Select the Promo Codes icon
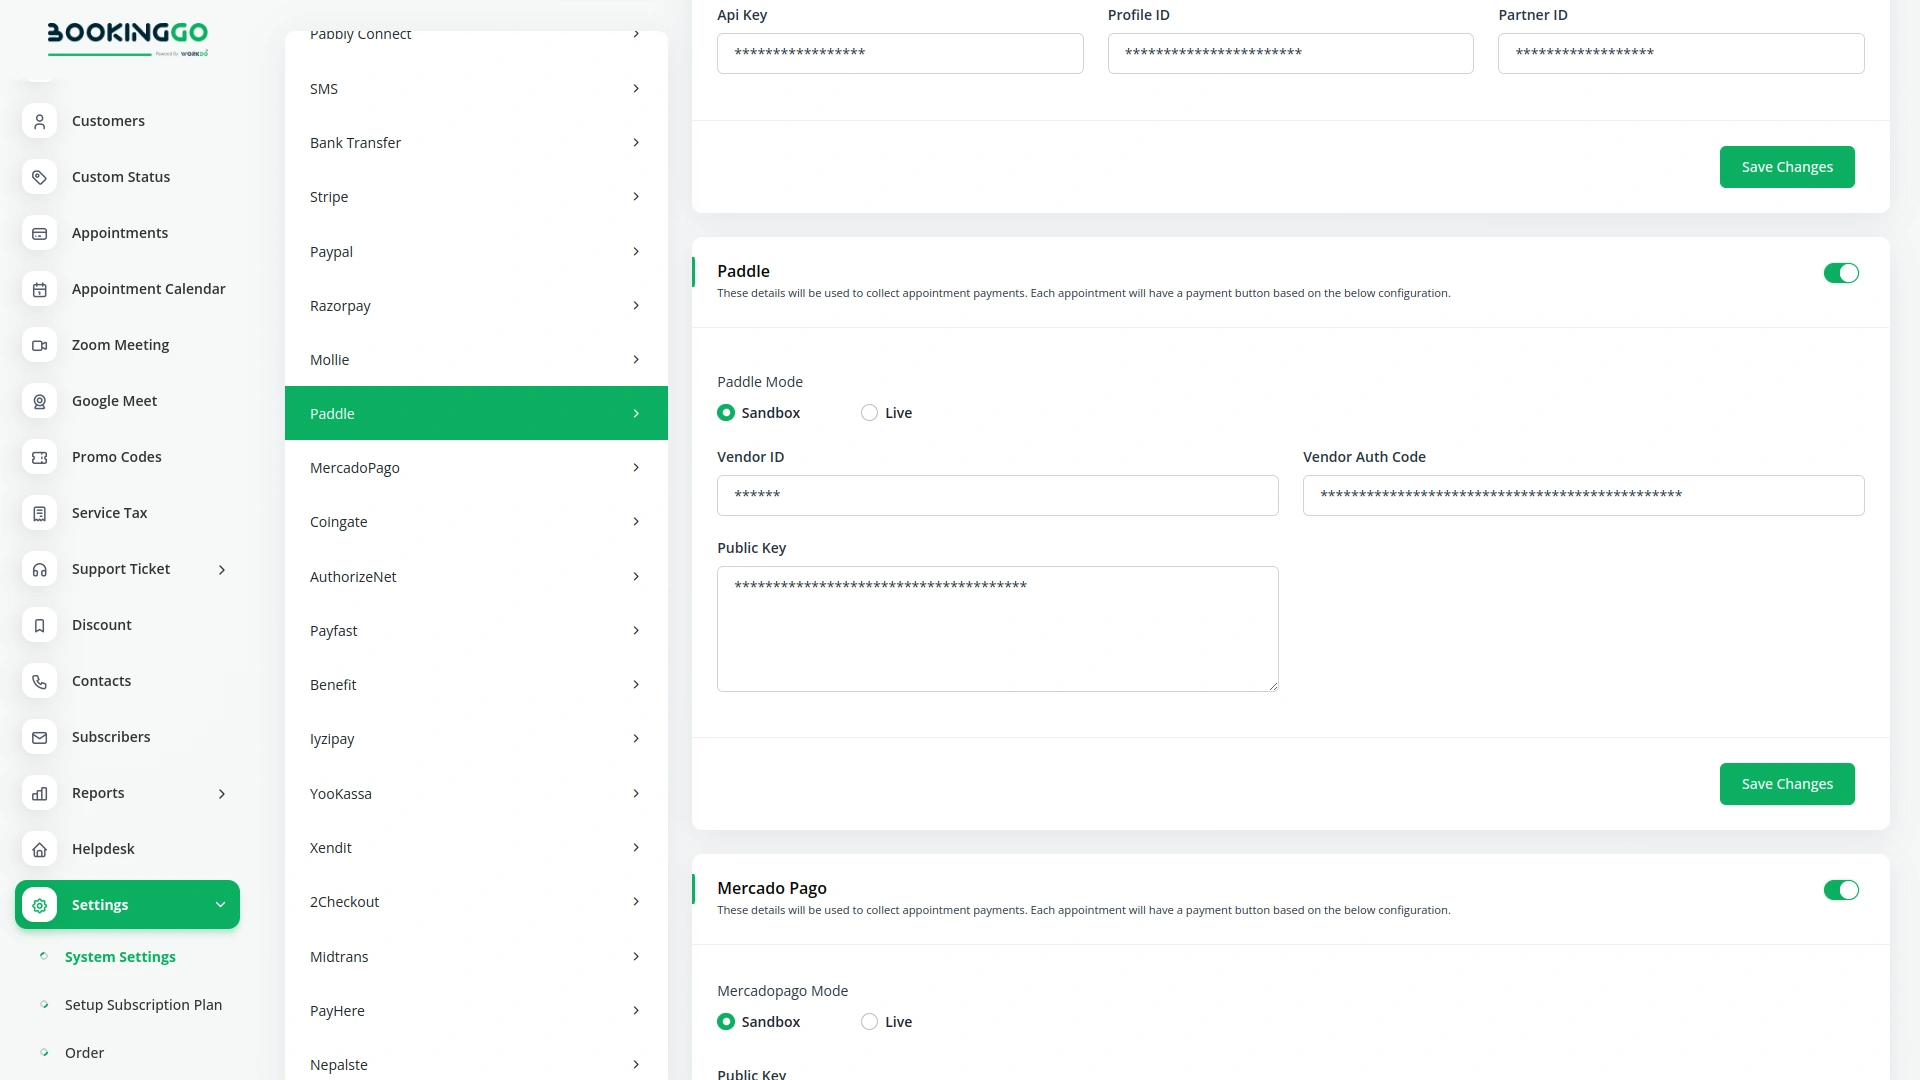Viewport: 1920px width, 1080px height. [x=39, y=457]
